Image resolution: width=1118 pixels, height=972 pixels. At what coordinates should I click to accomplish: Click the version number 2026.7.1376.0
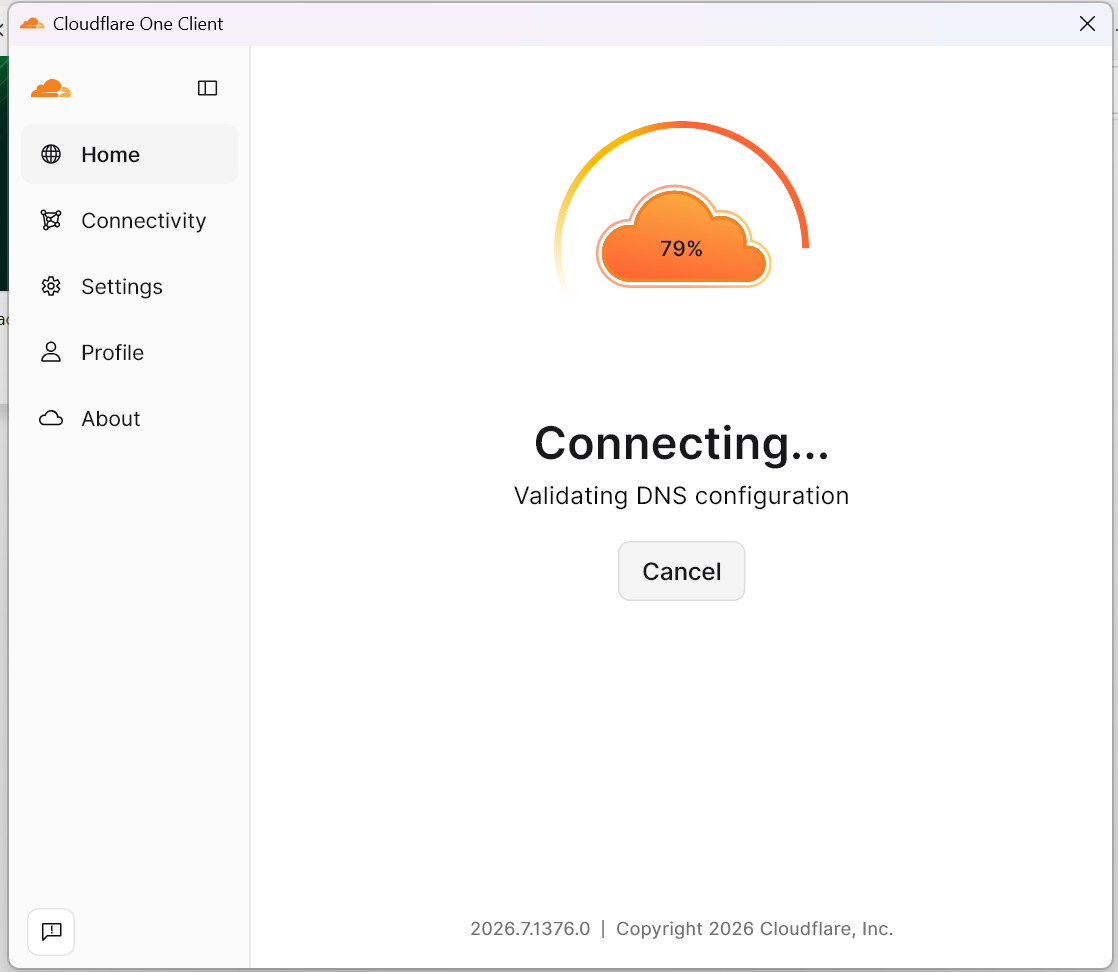[x=530, y=928]
